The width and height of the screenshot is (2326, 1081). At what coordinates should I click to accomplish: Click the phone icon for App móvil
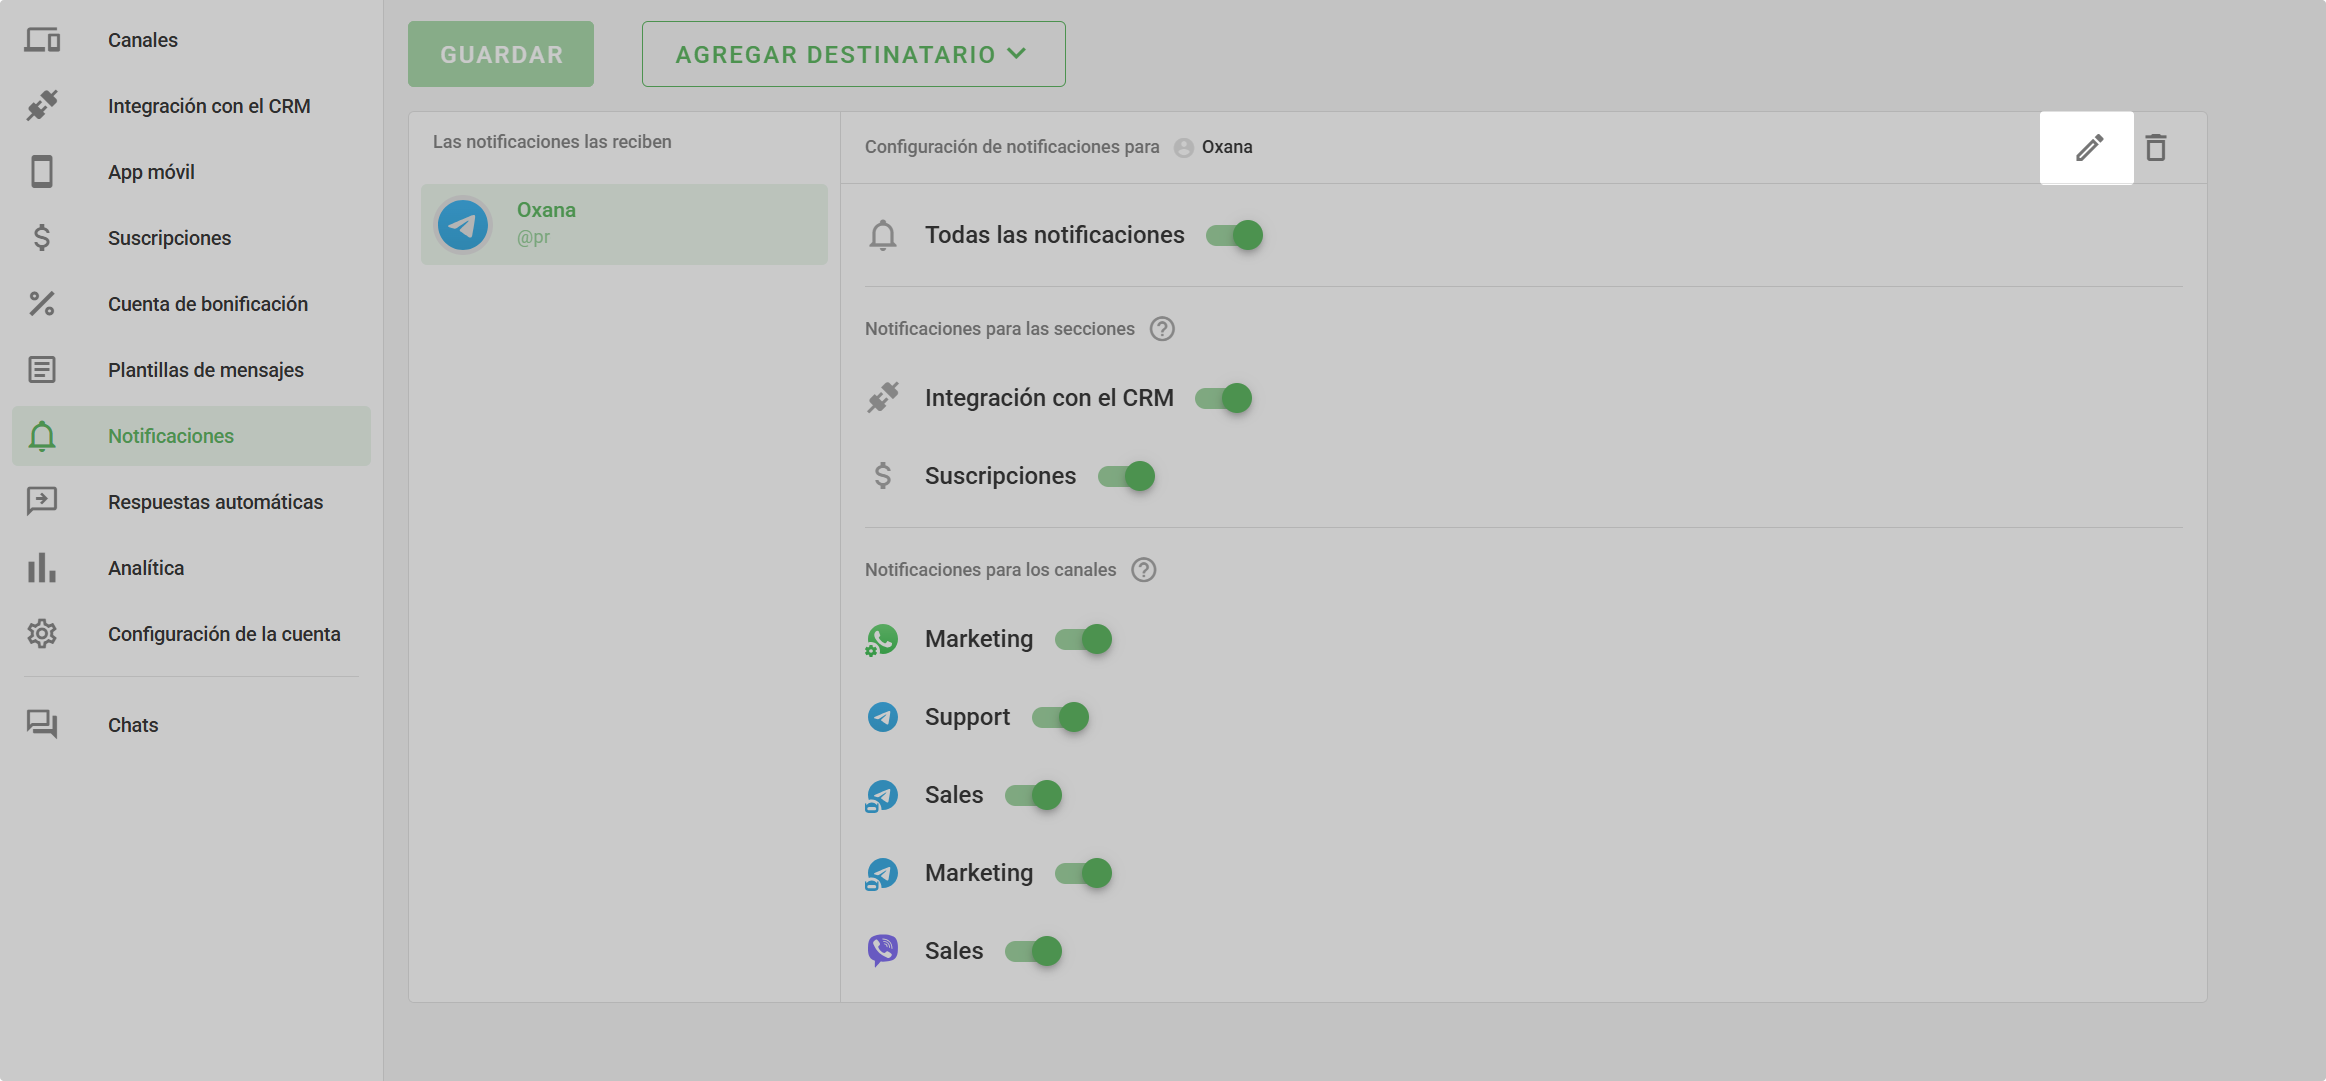(x=42, y=172)
